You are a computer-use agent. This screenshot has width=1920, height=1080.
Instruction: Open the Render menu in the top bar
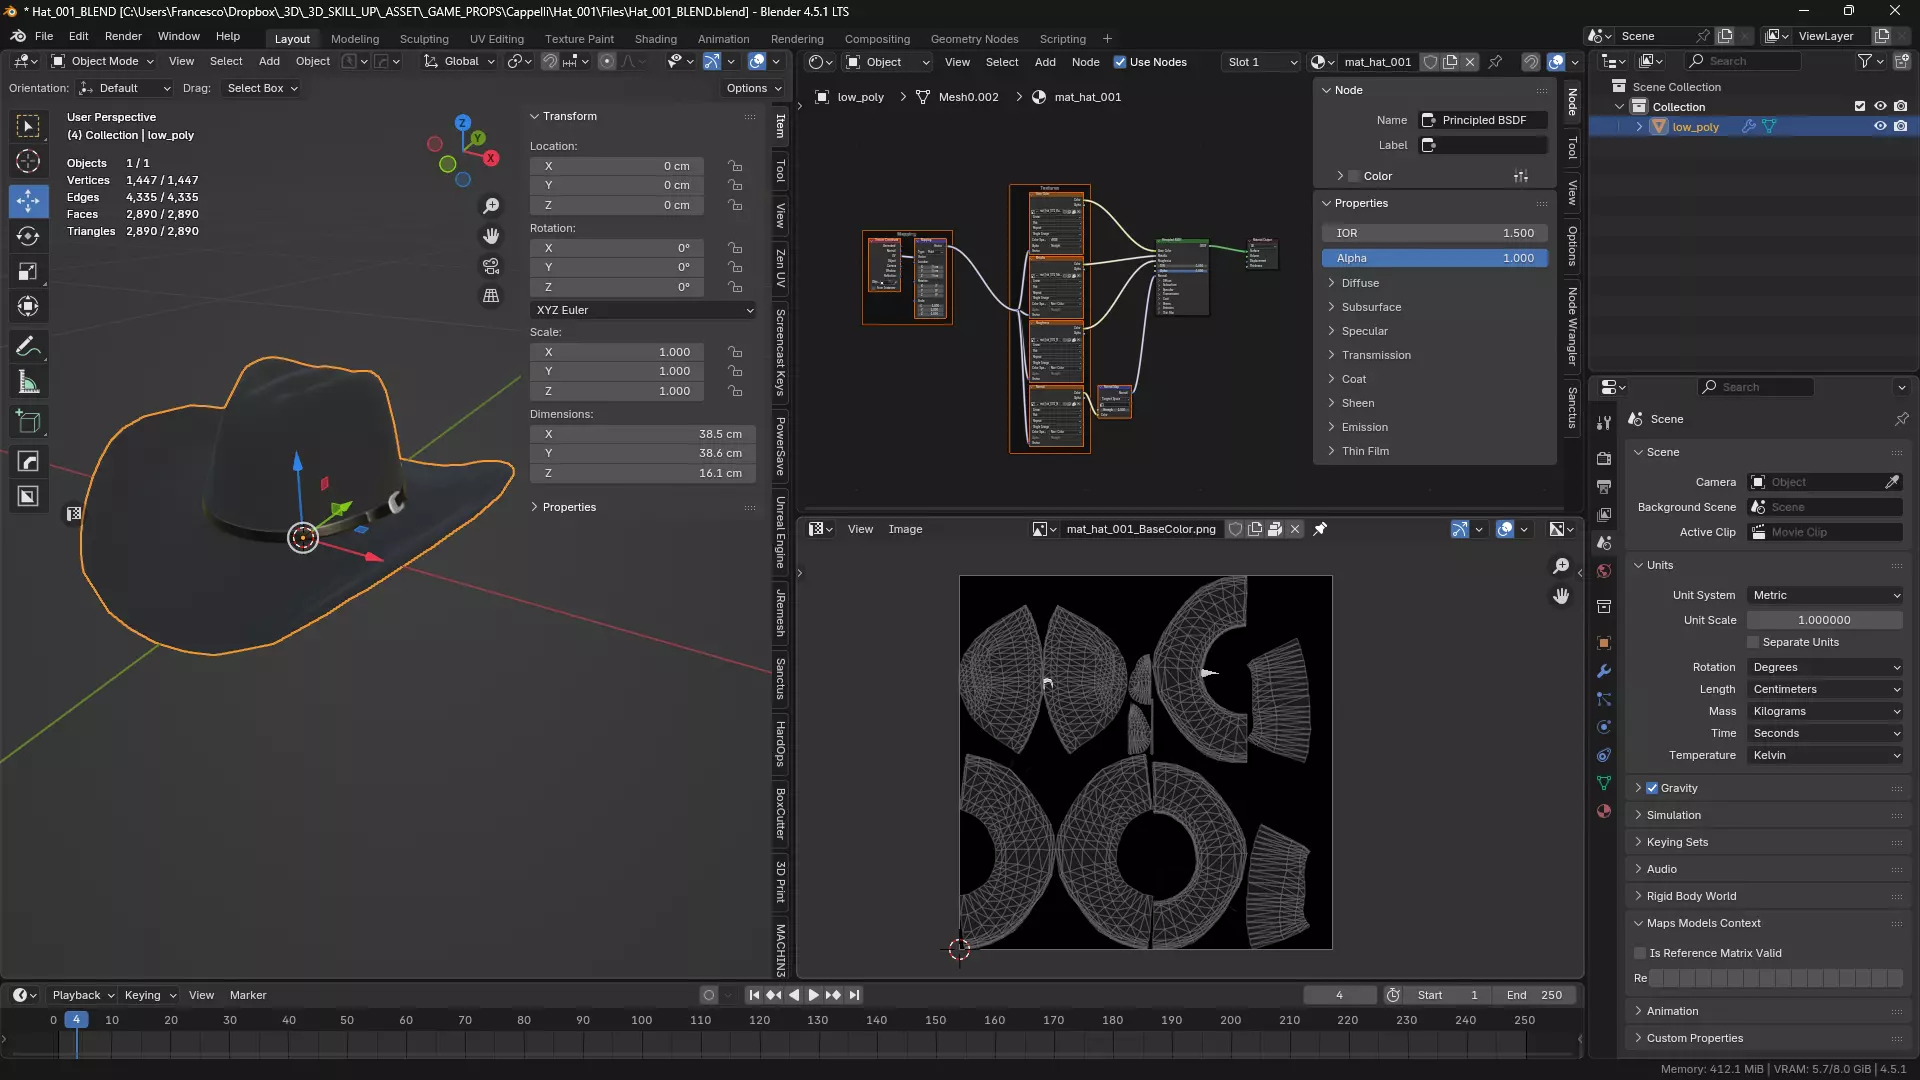pos(123,36)
